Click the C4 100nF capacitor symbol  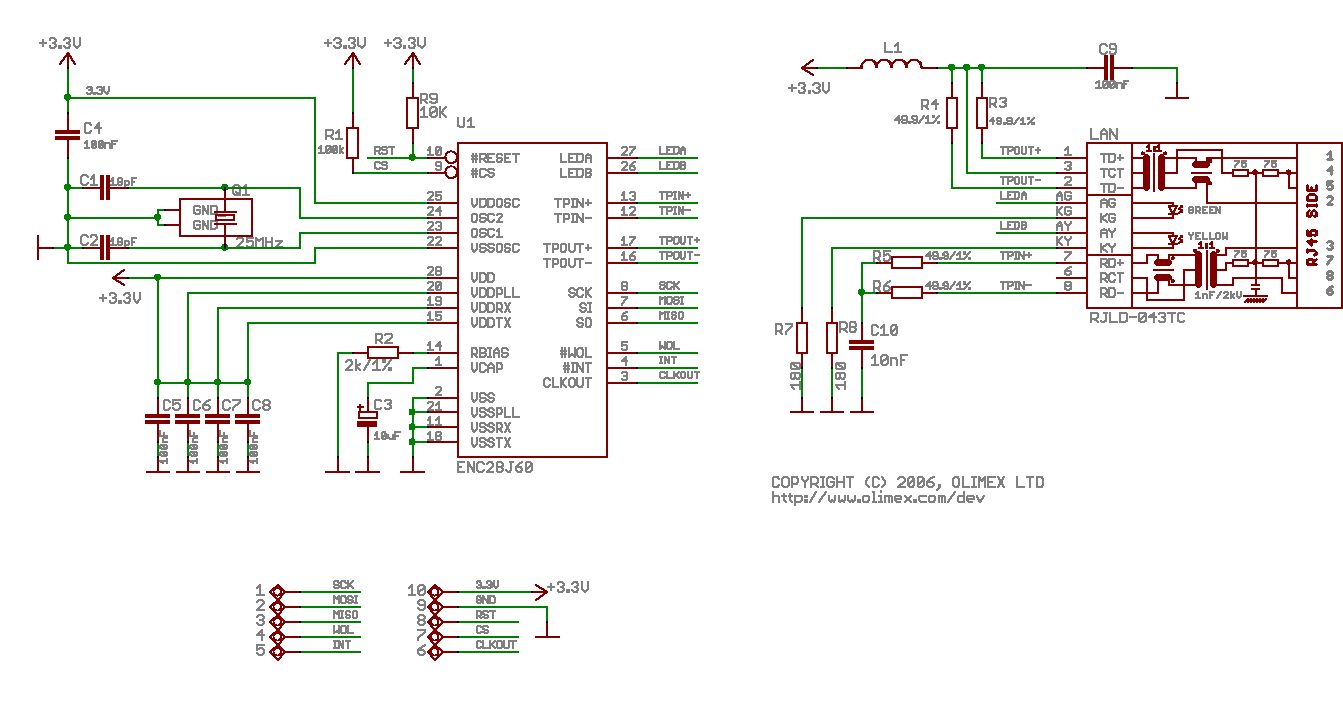pos(66,133)
